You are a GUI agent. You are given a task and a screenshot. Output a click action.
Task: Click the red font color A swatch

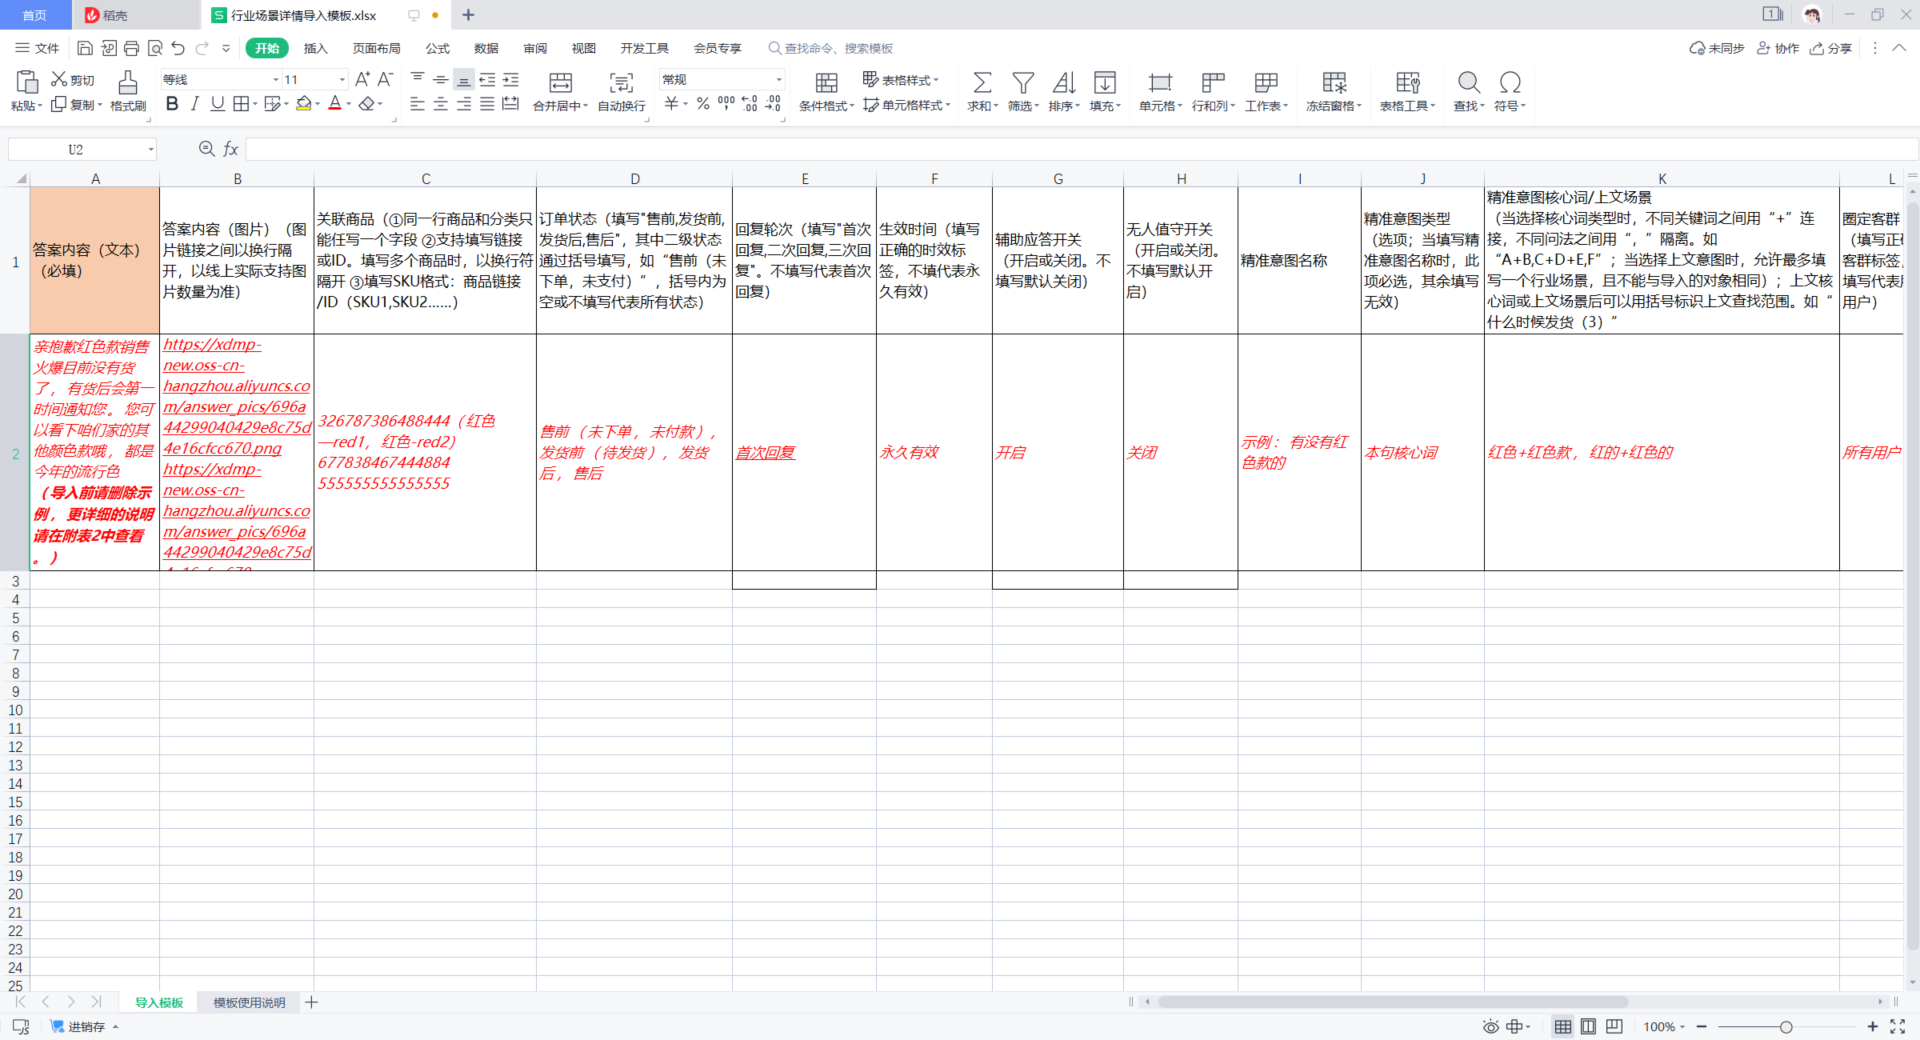[335, 104]
